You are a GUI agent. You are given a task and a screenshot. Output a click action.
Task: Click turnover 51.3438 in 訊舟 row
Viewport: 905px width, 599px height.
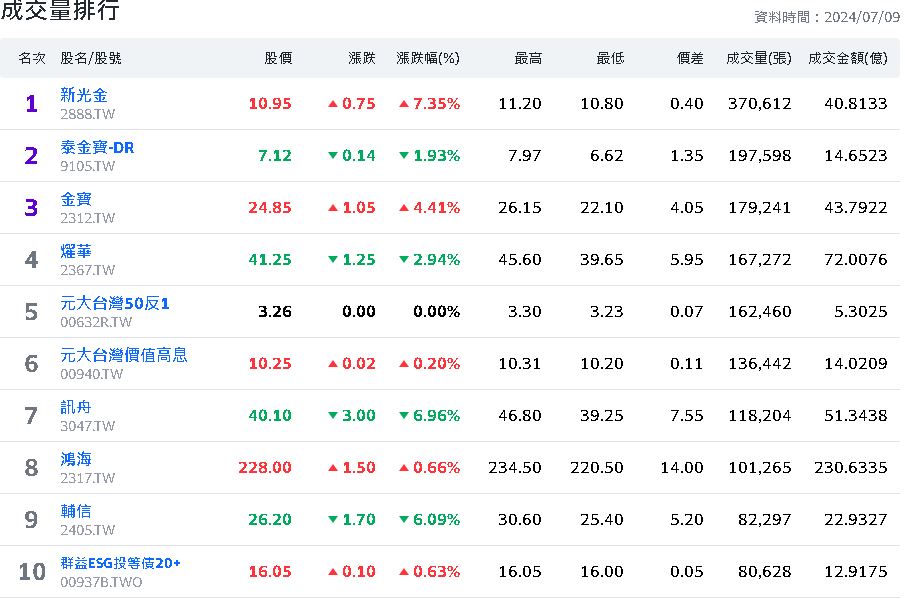click(856, 415)
